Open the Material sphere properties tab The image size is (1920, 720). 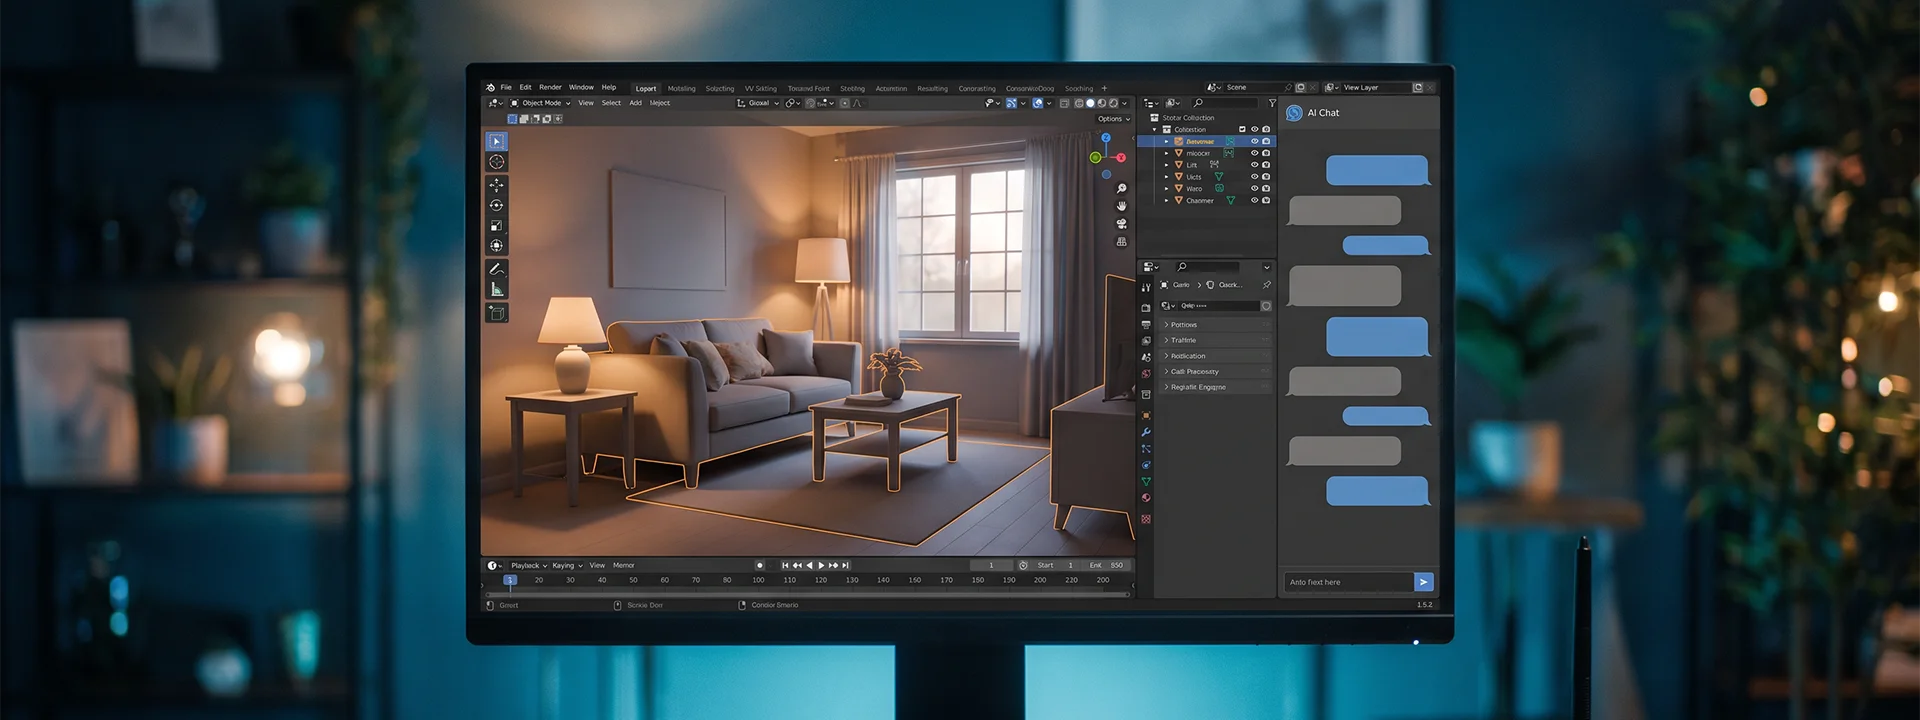(x=1146, y=498)
